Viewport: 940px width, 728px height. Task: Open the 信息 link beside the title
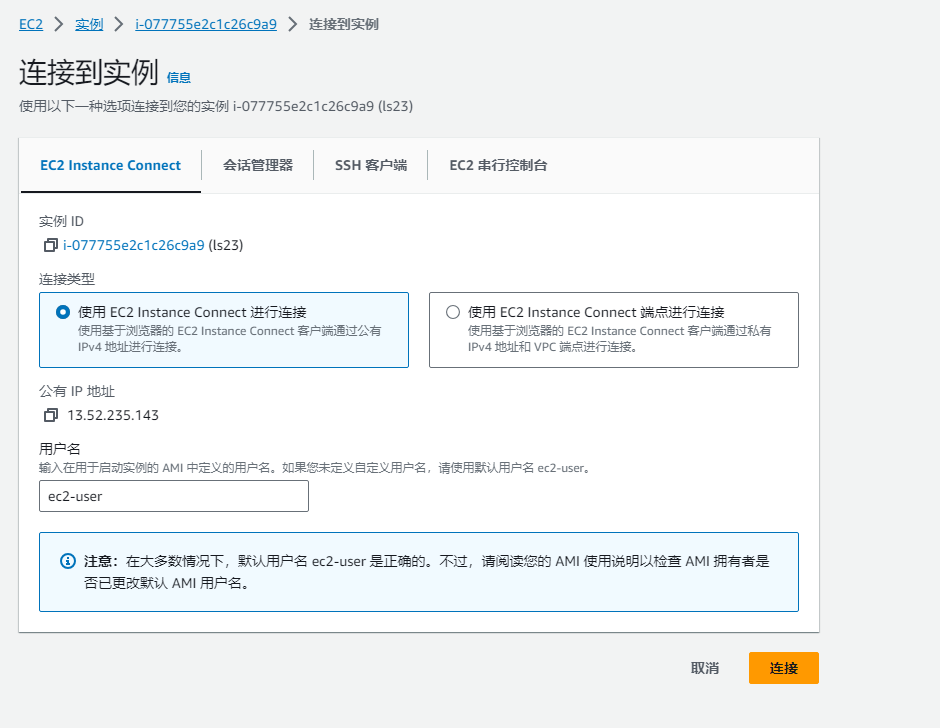[179, 77]
